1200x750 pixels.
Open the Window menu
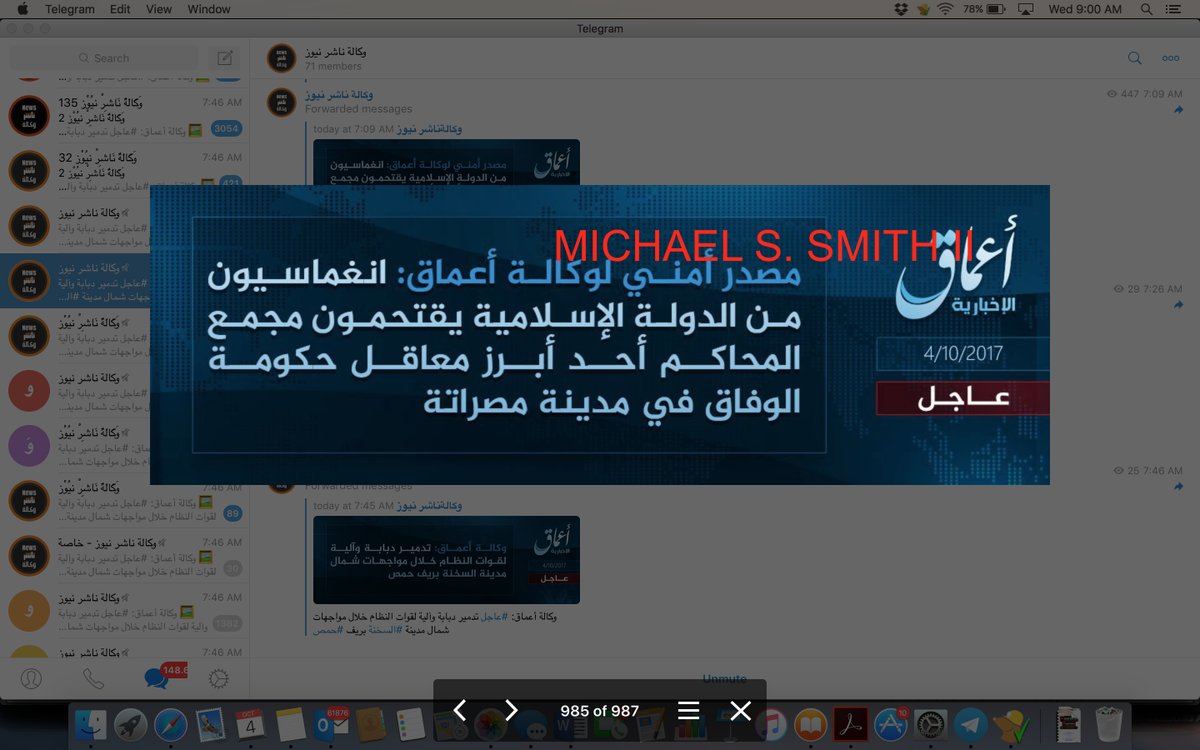point(208,9)
